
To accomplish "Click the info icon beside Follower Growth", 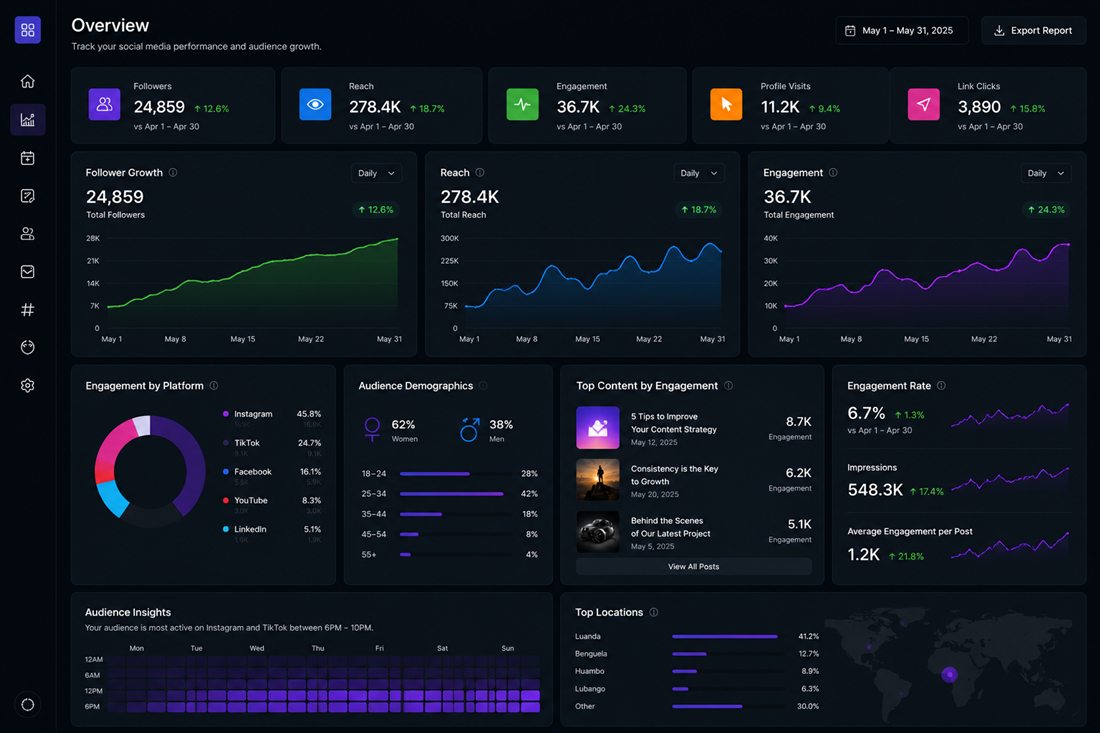I will point(173,173).
